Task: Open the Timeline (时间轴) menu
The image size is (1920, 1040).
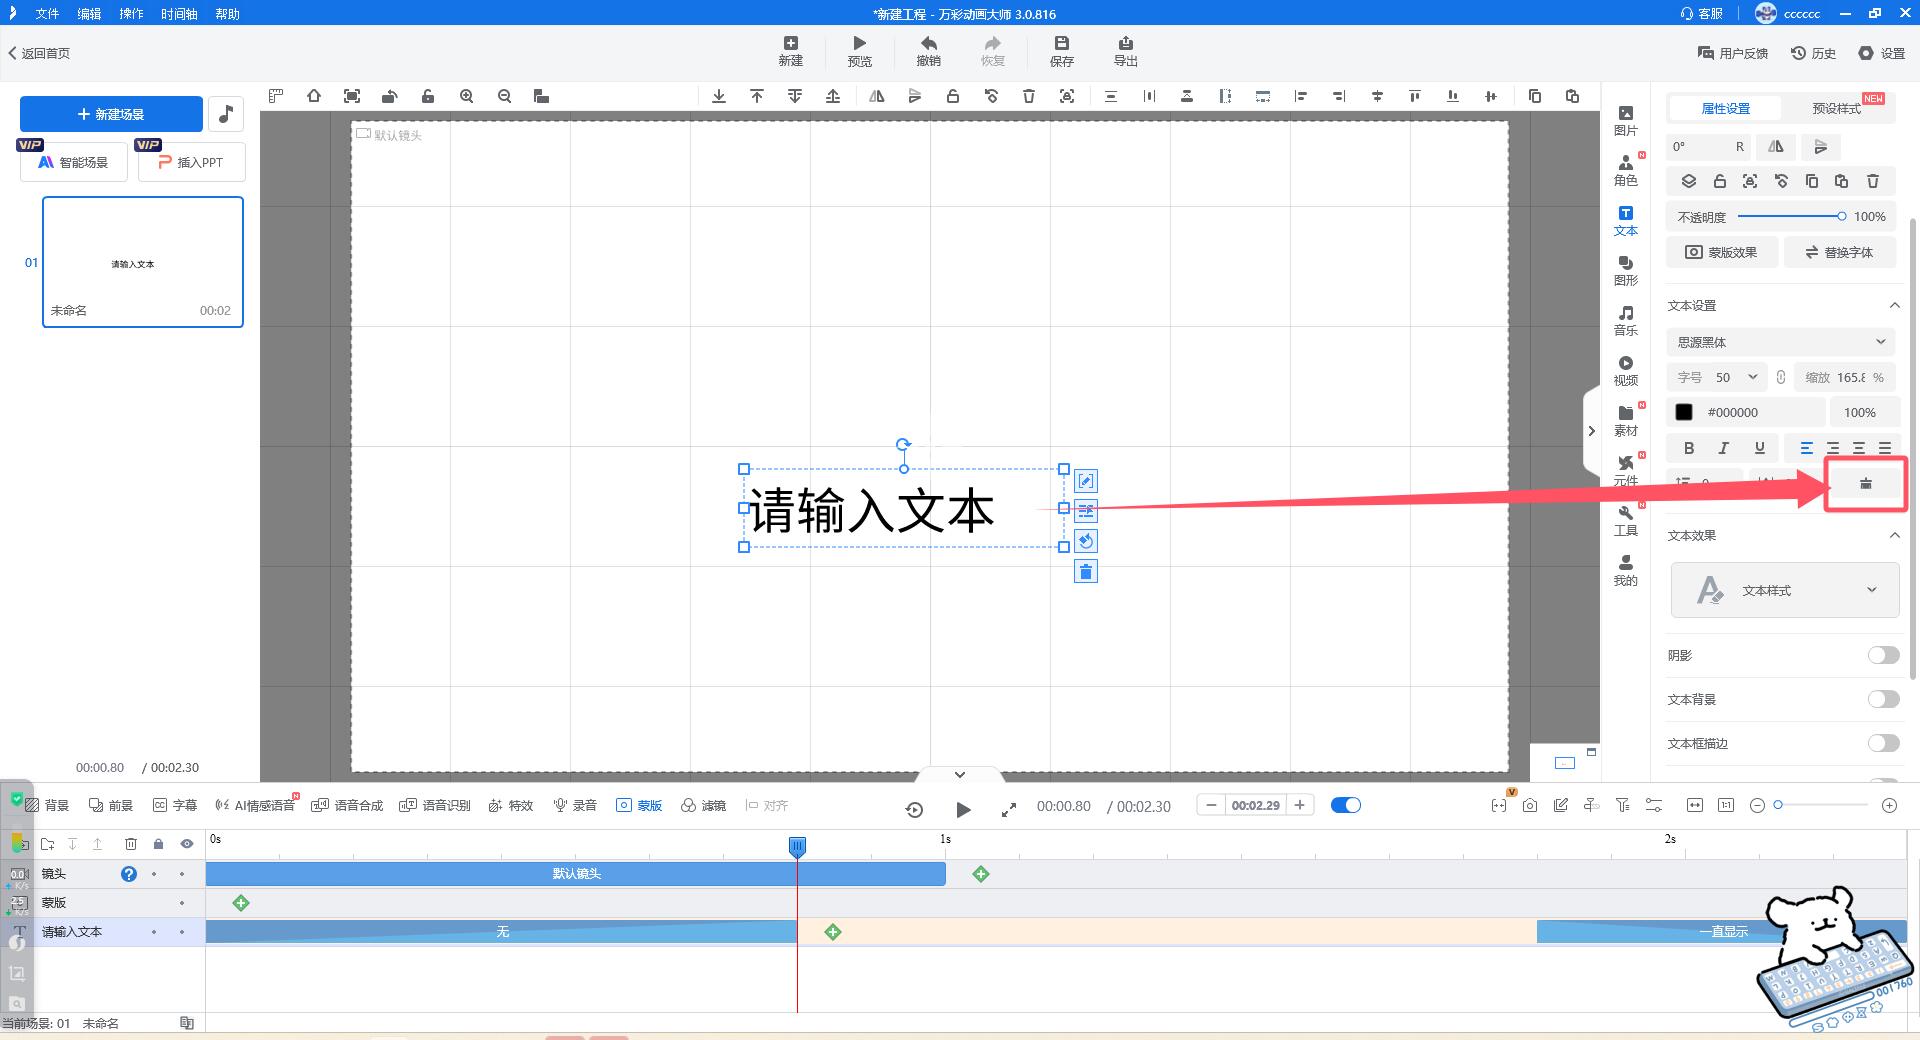Action: (x=178, y=14)
